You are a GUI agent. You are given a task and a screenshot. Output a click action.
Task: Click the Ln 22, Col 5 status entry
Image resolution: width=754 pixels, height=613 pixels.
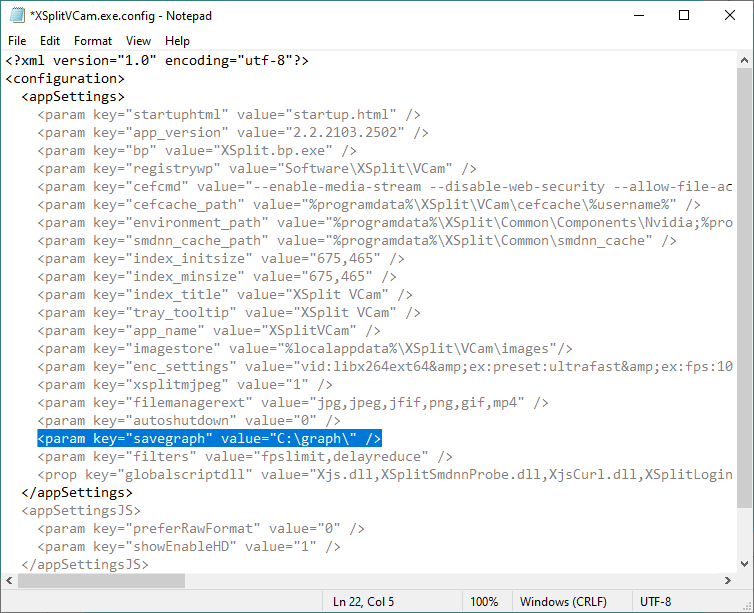point(363,602)
